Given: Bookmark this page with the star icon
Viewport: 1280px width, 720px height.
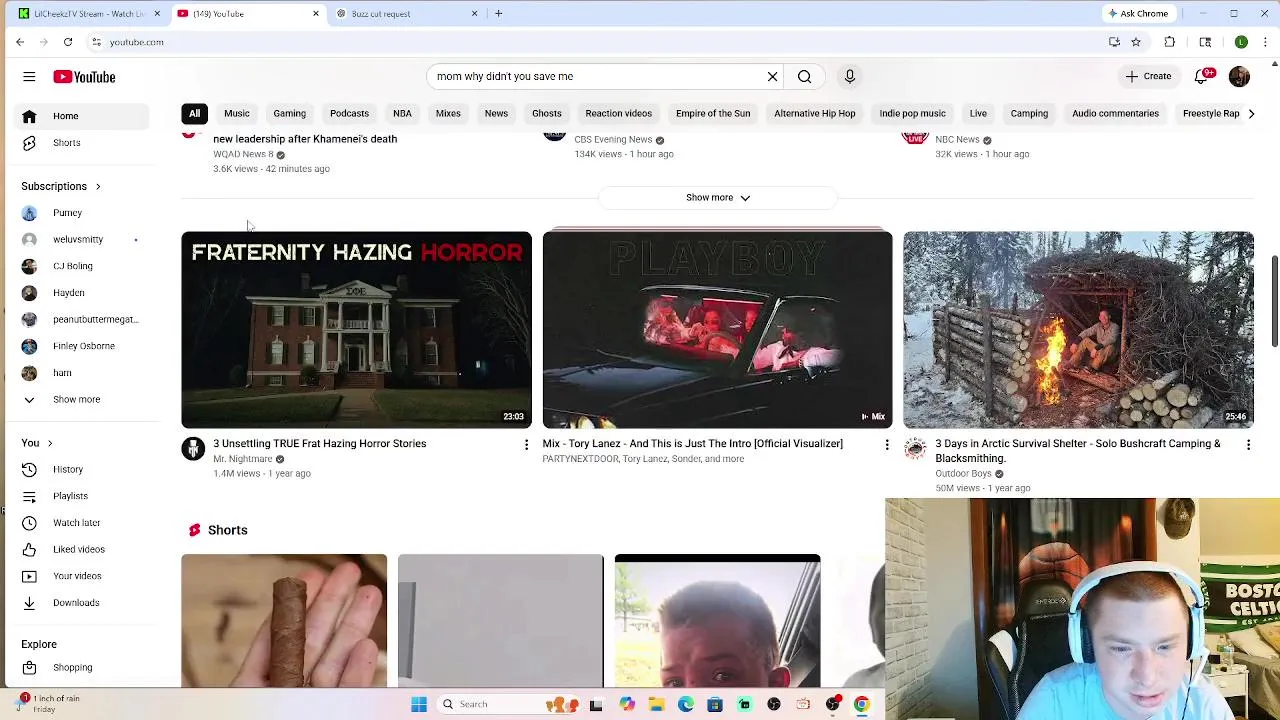Looking at the screenshot, I should point(1136,42).
